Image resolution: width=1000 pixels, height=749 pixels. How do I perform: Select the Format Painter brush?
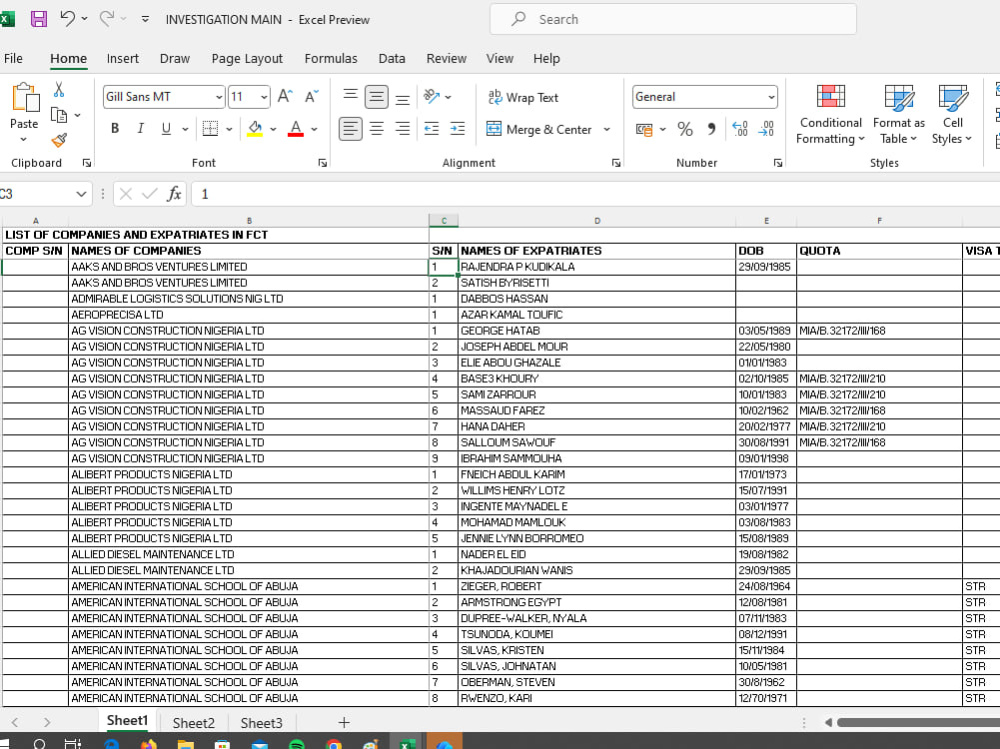click(59, 140)
